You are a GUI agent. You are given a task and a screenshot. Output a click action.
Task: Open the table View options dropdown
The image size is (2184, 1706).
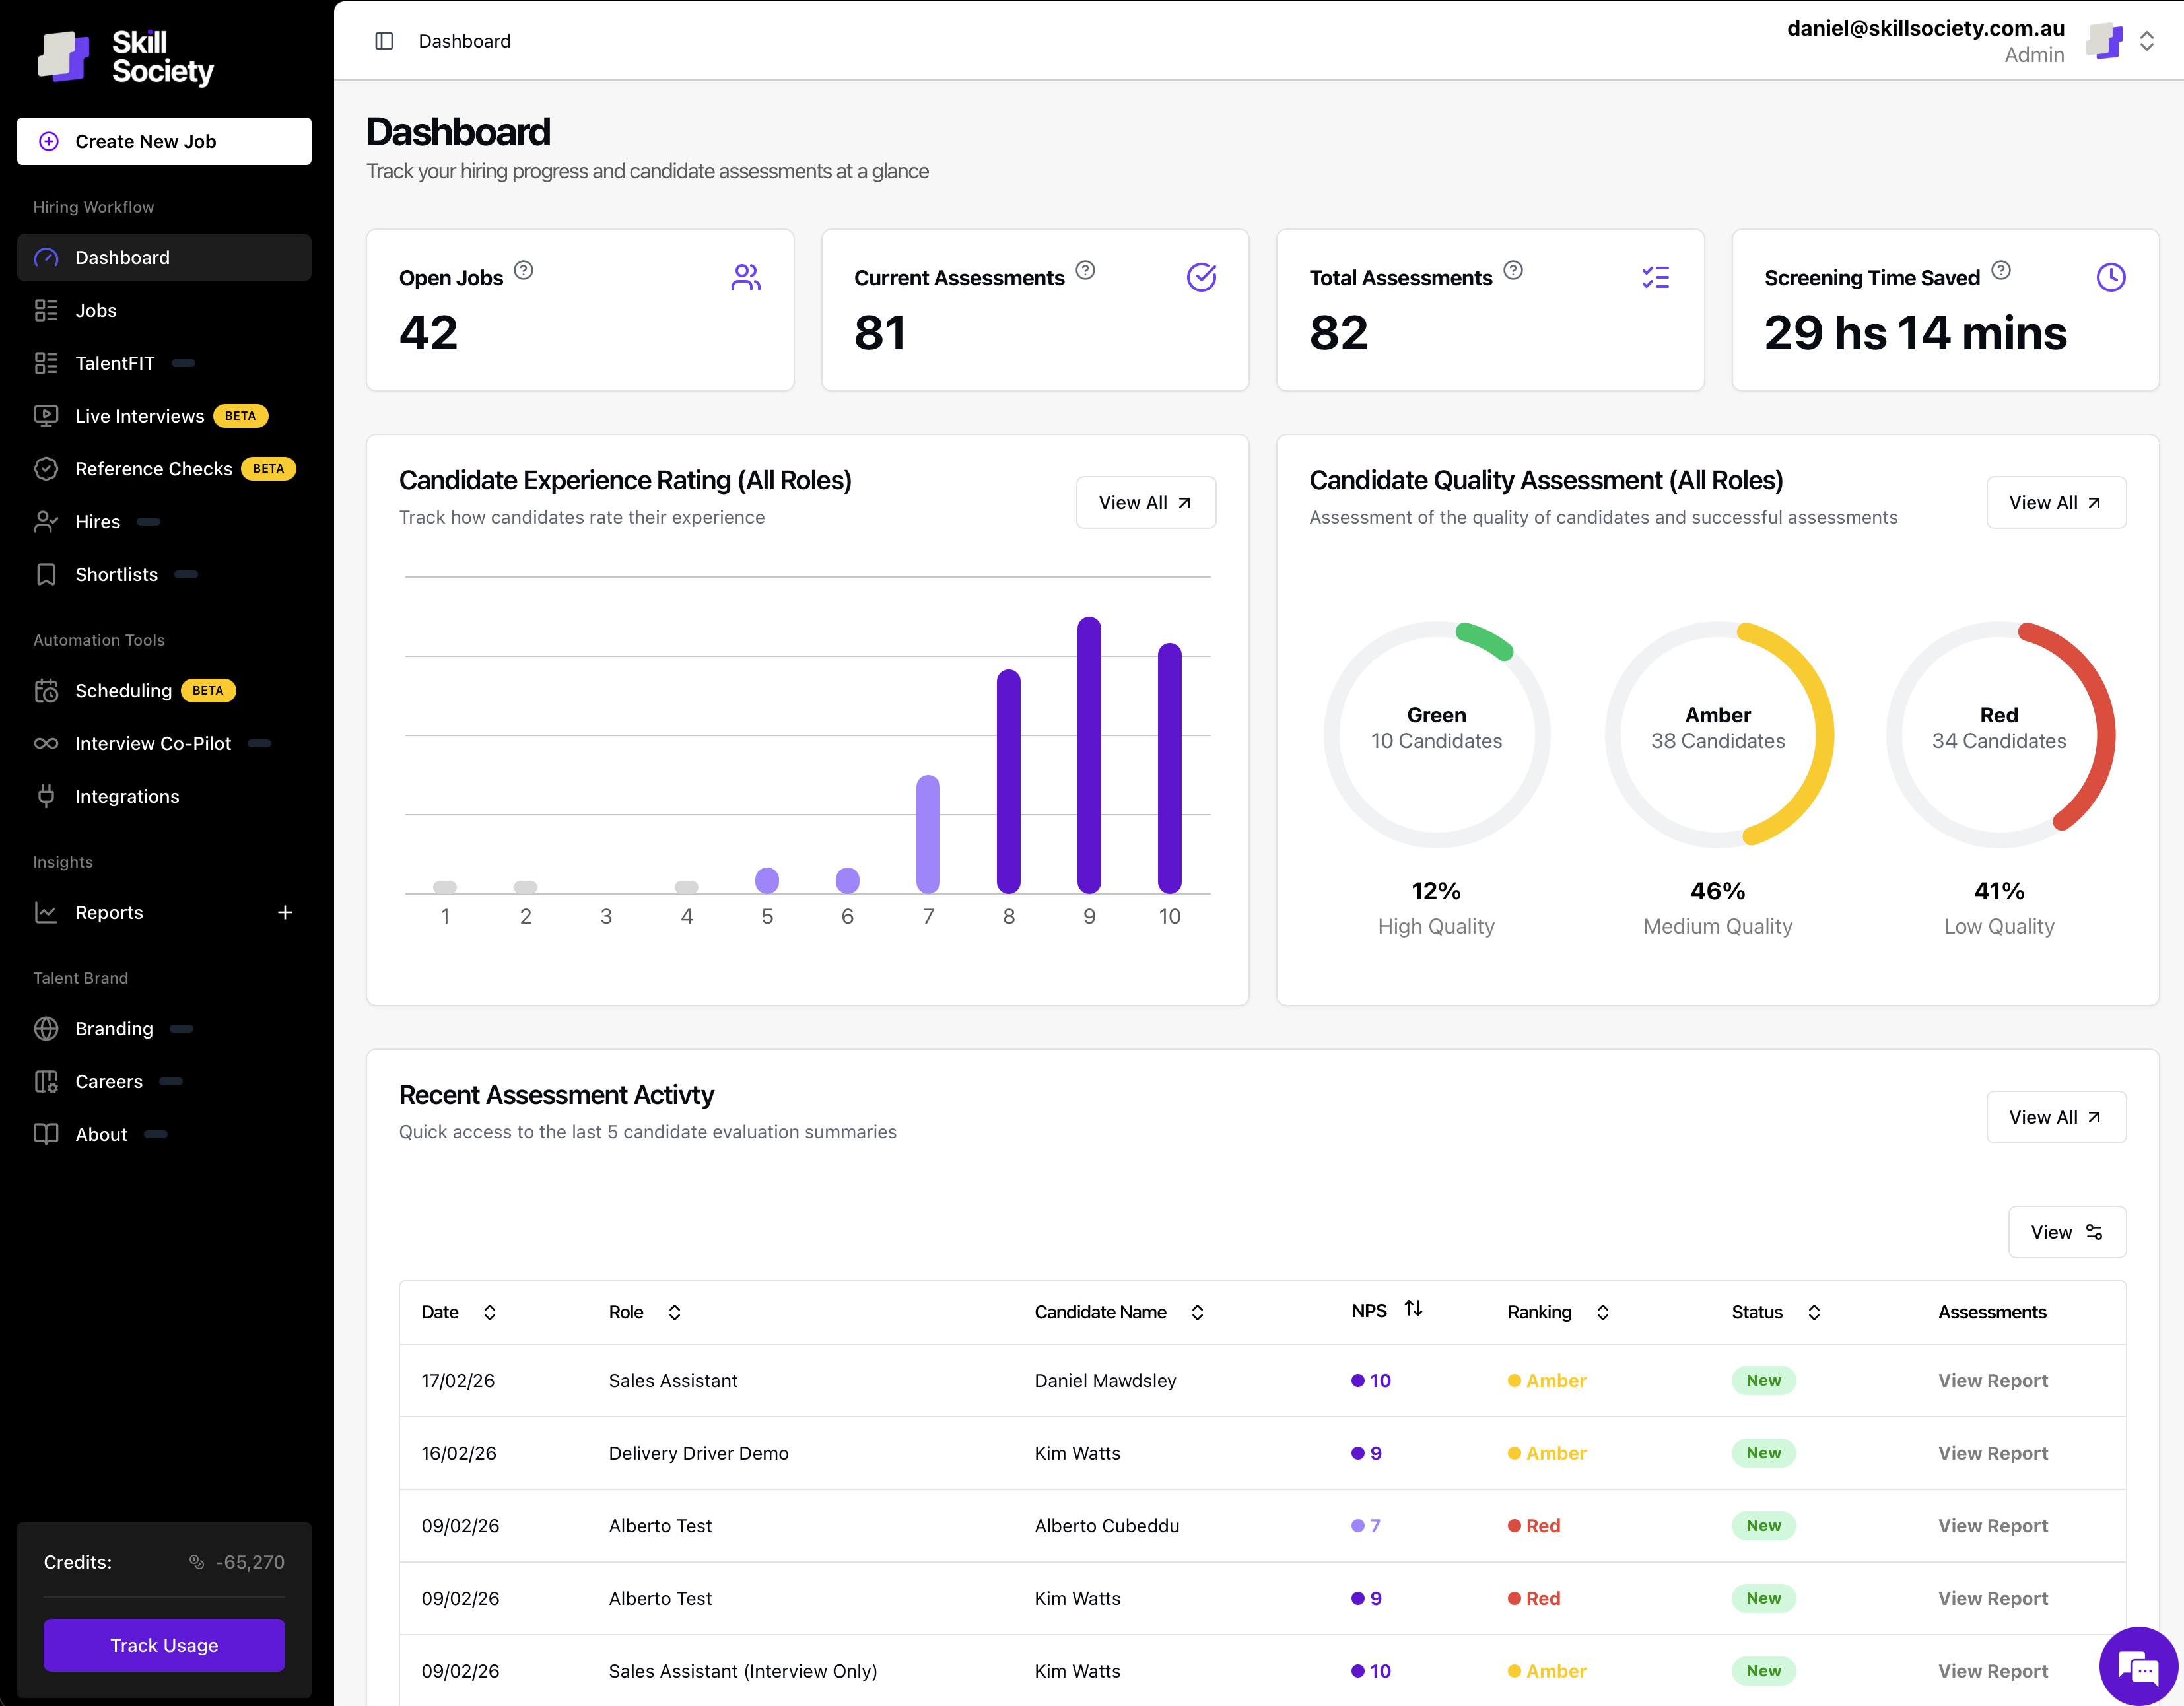point(2066,1232)
